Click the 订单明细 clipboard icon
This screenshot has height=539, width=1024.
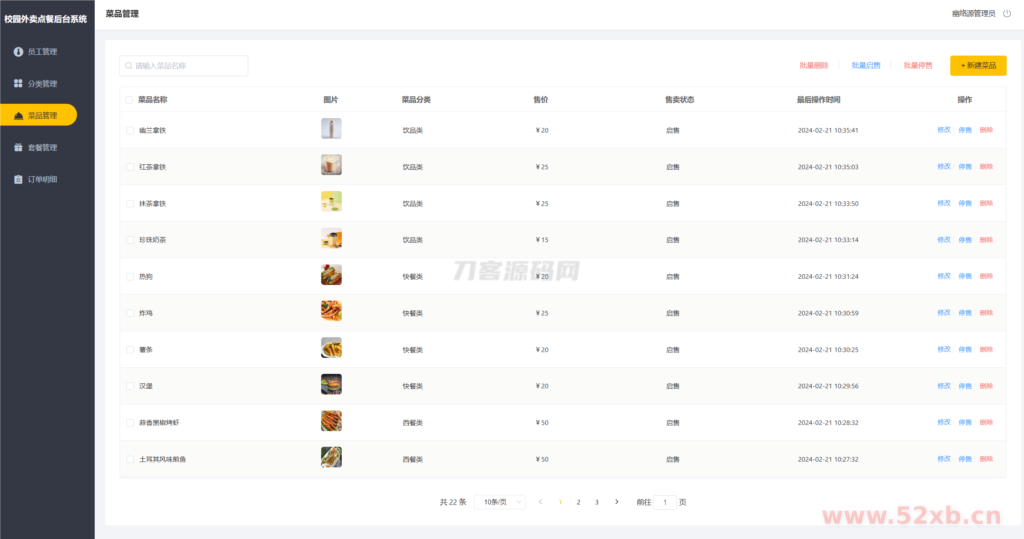tap(18, 179)
